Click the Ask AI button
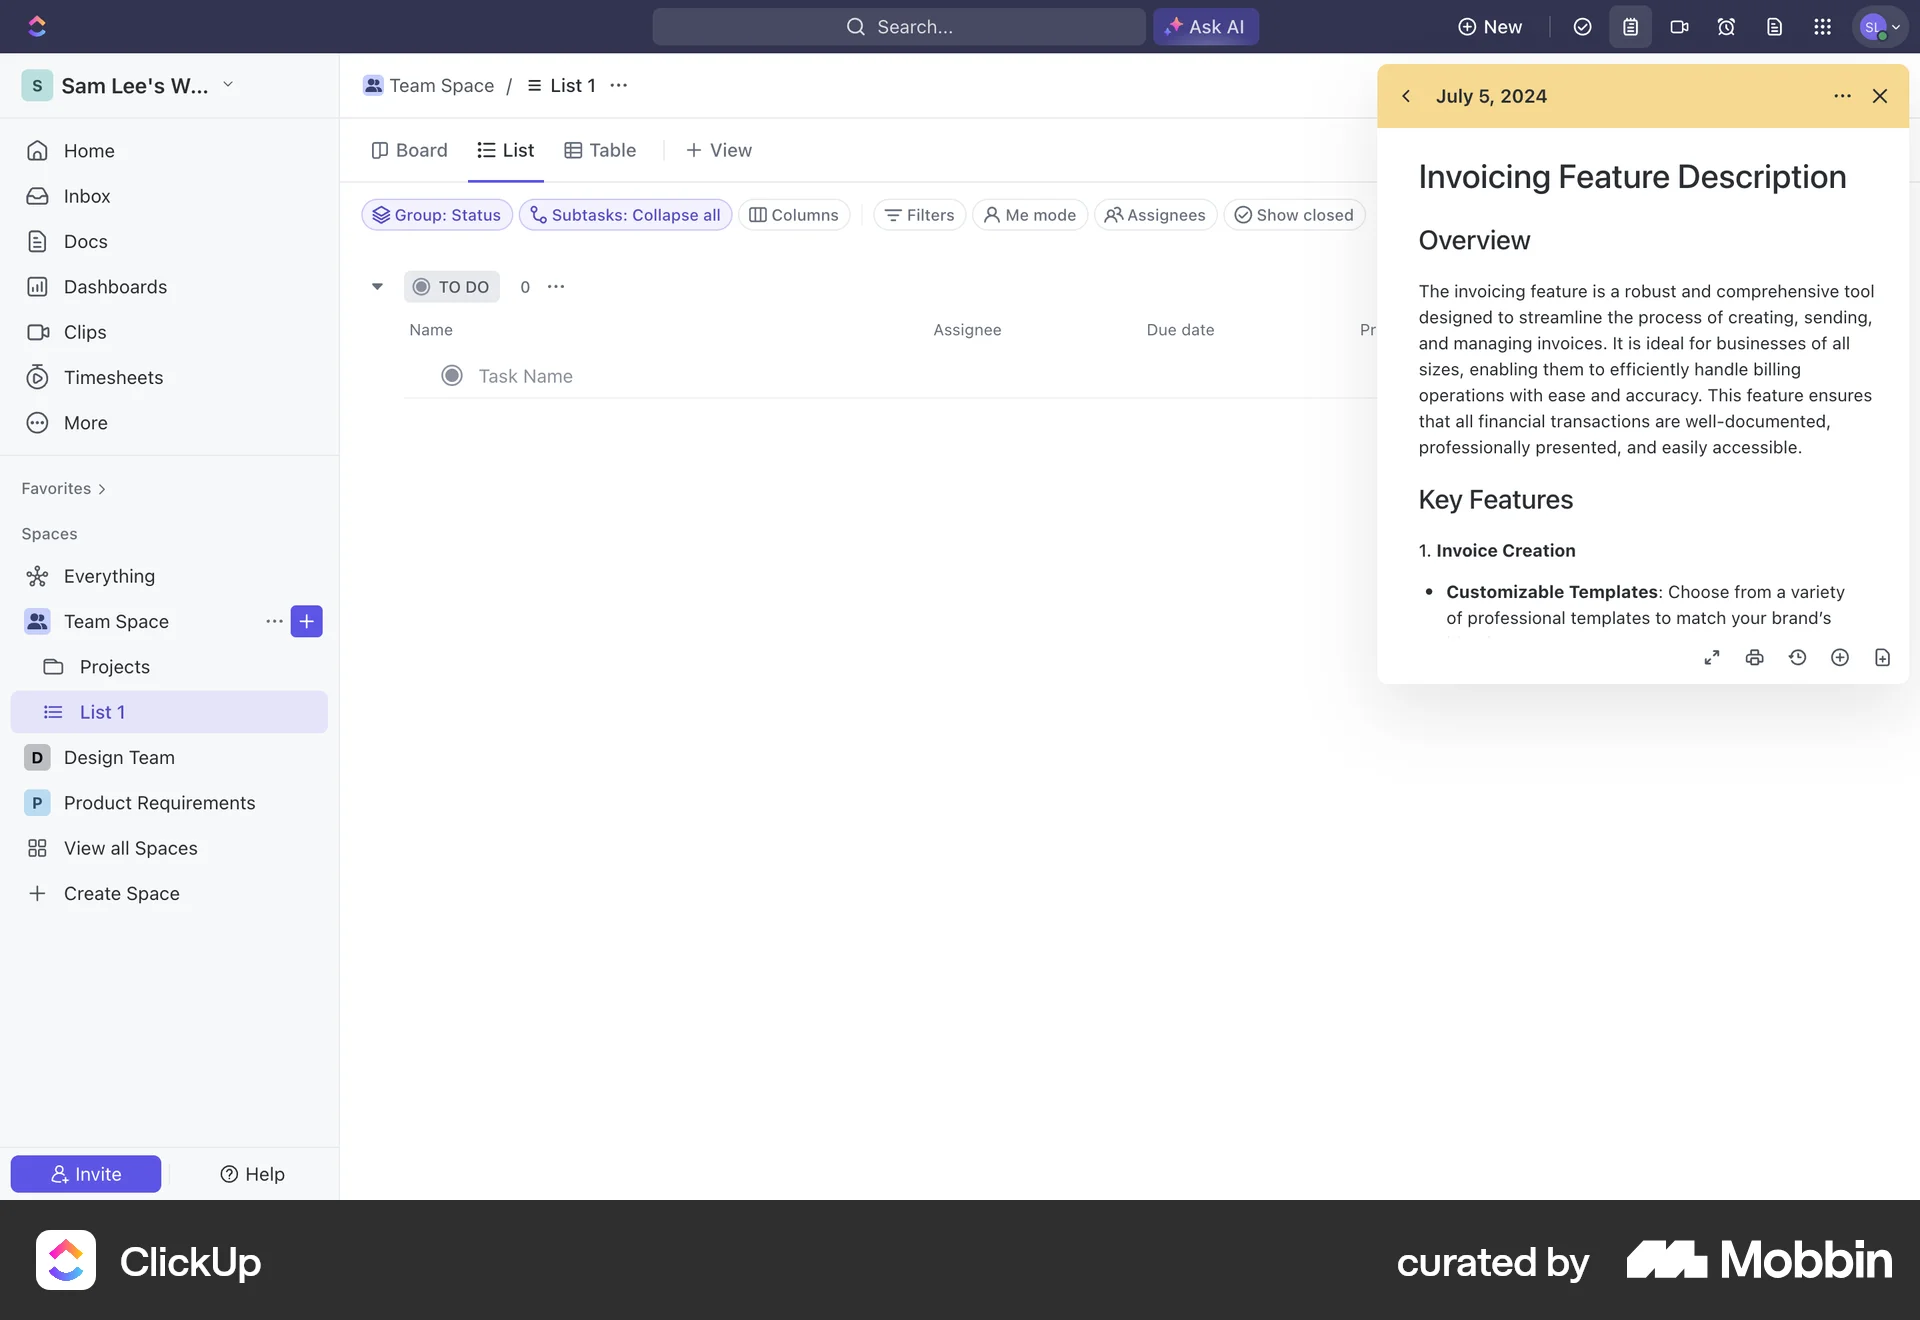Viewport: 1920px width, 1320px height. (1205, 27)
